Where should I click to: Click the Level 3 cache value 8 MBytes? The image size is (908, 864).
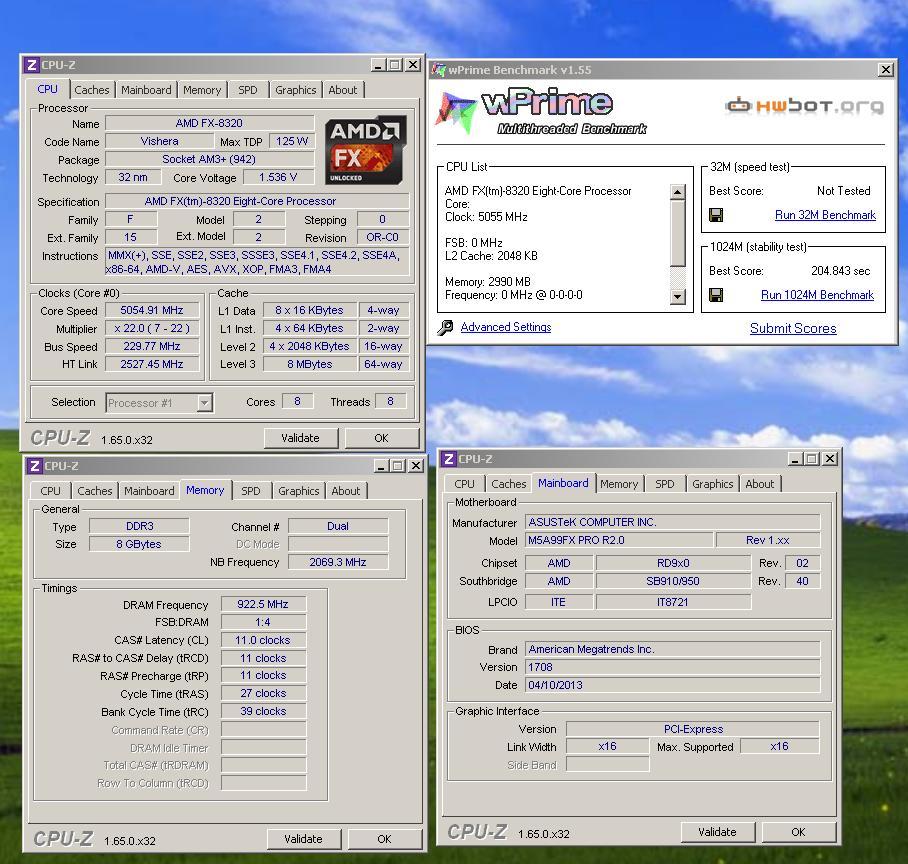point(310,364)
